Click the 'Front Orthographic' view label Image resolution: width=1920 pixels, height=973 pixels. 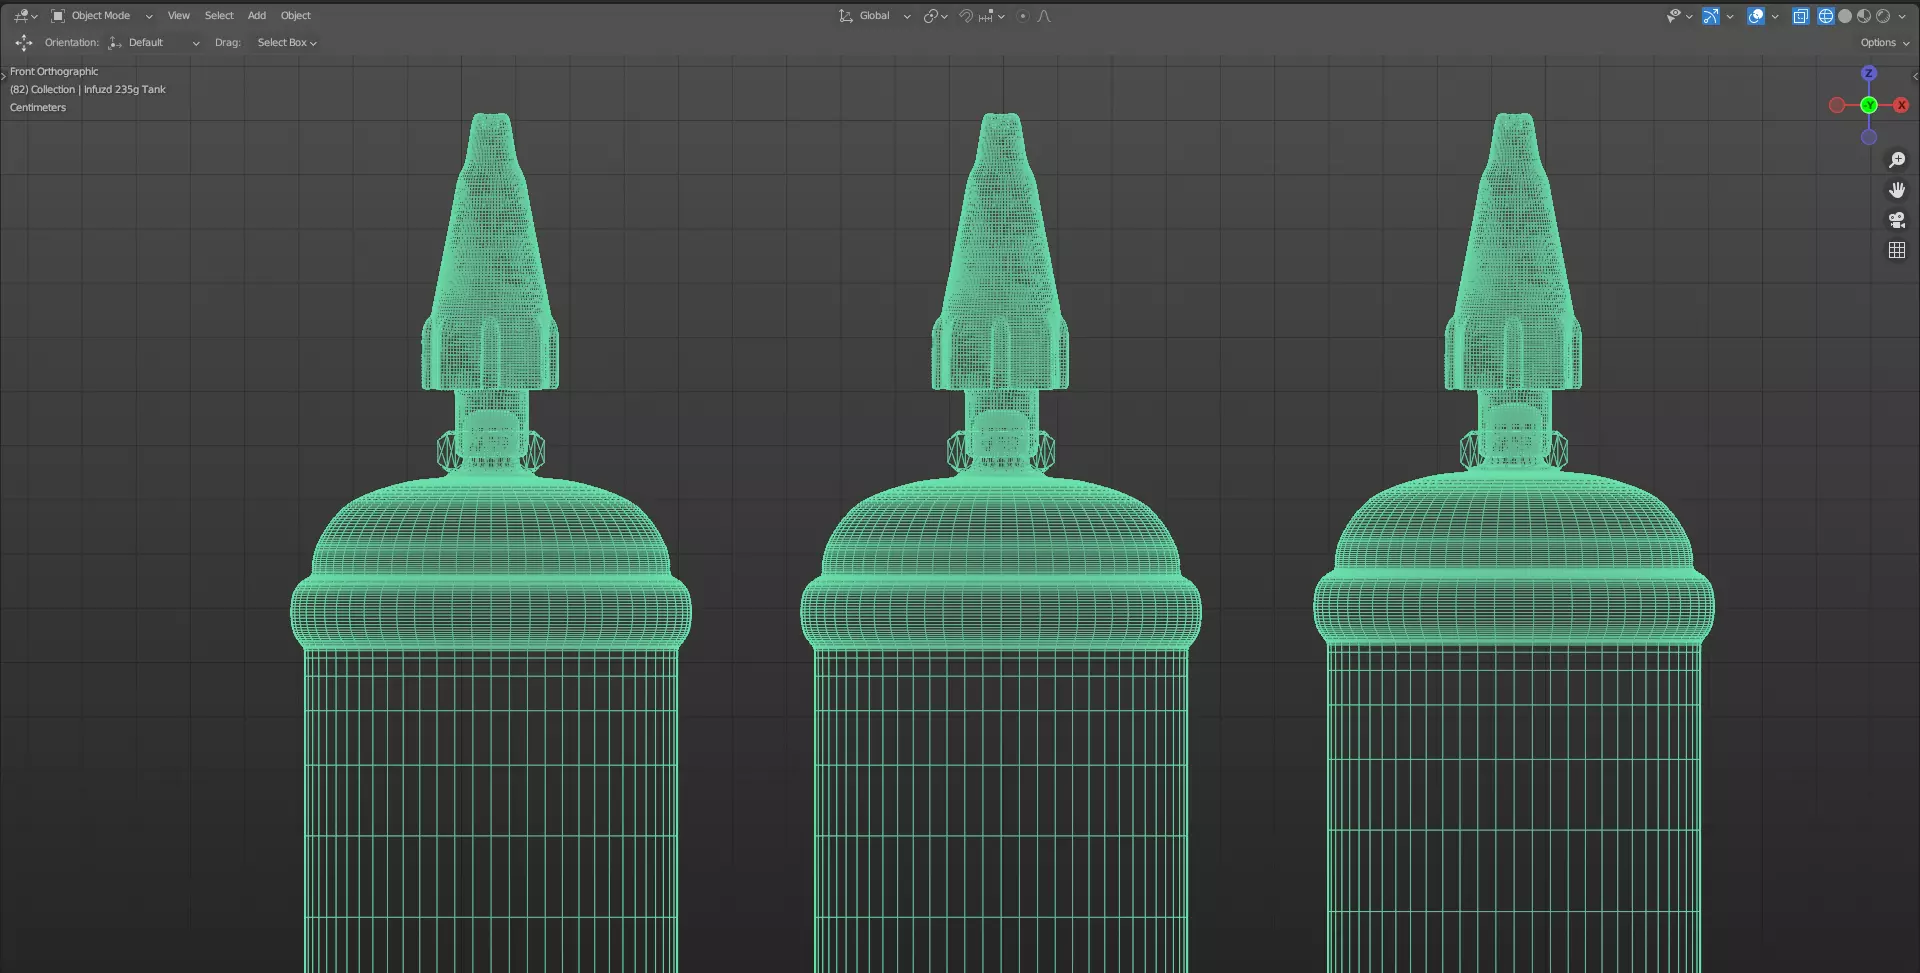pos(54,72)
